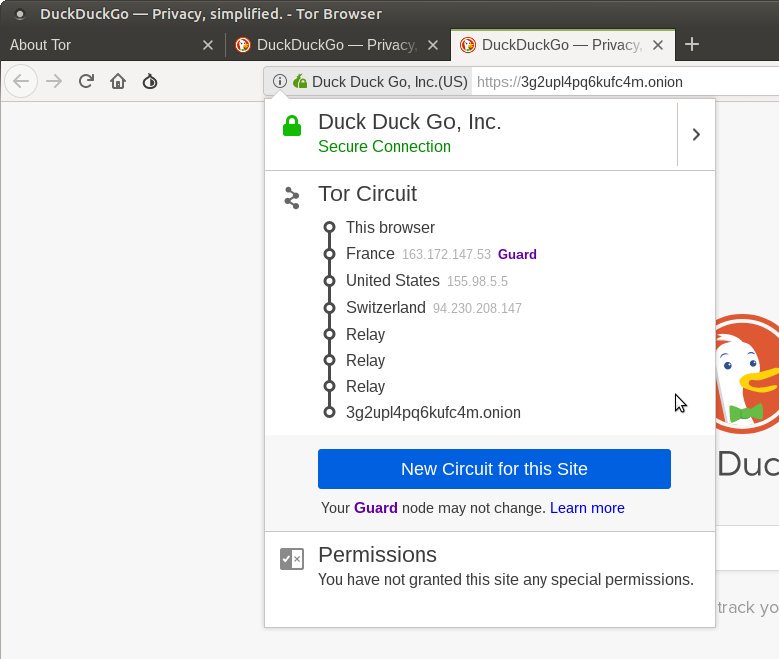Image resolution: width=779 pixels, height=659 pixels.
Task: Open the home page icon
Action: [x=118, y=81]
